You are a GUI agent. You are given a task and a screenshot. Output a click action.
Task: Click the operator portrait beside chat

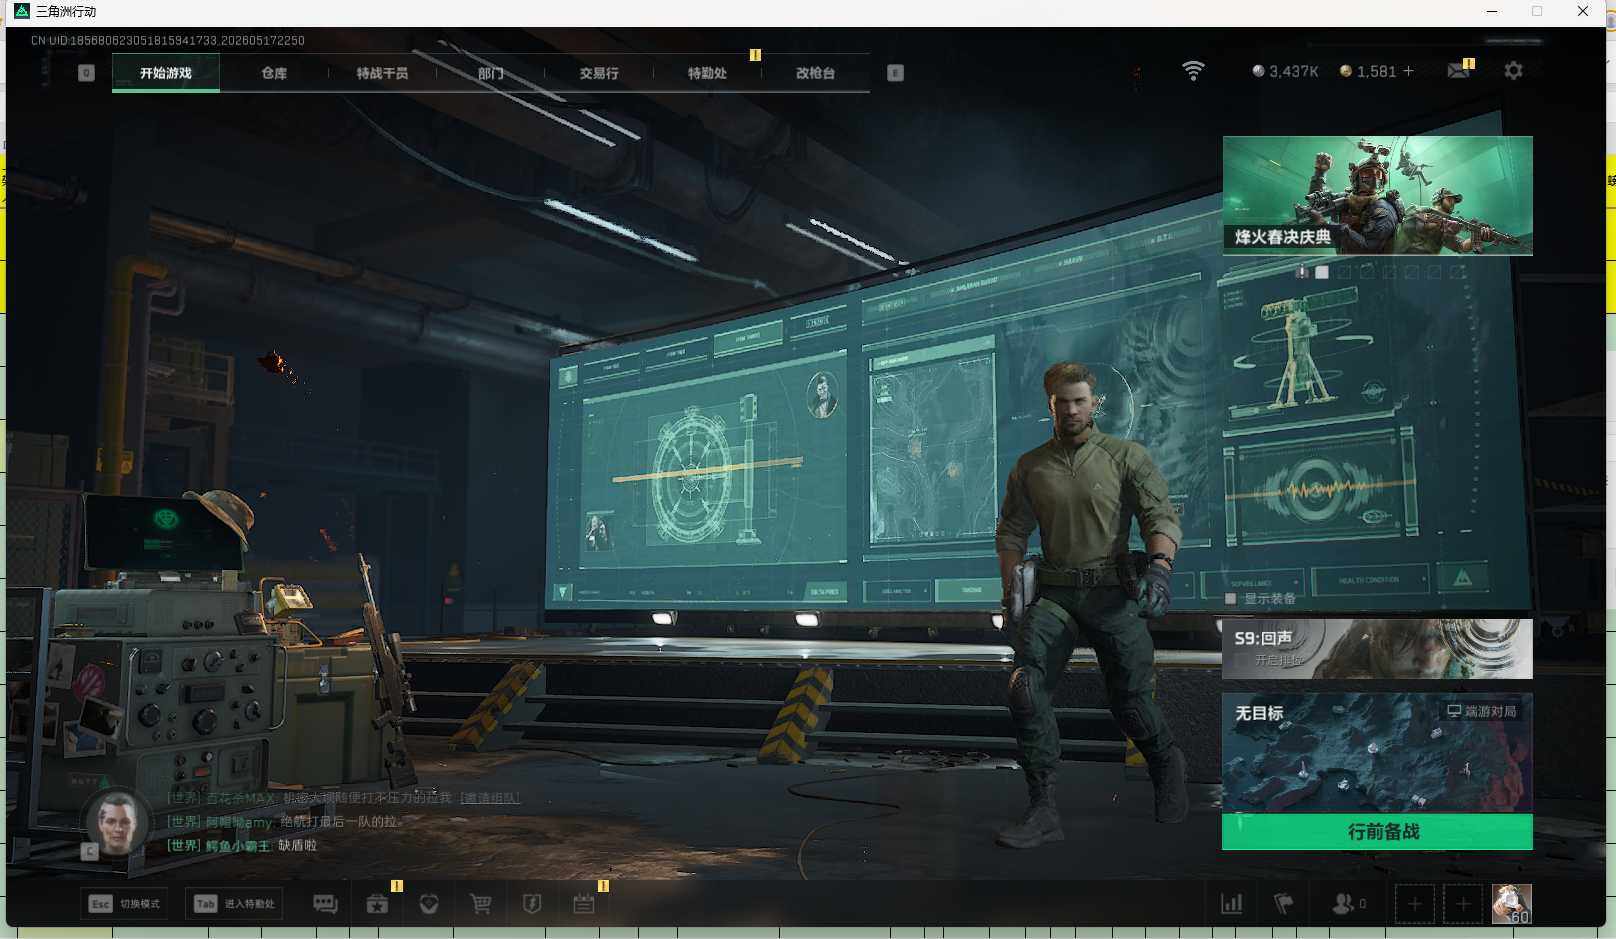117,824
